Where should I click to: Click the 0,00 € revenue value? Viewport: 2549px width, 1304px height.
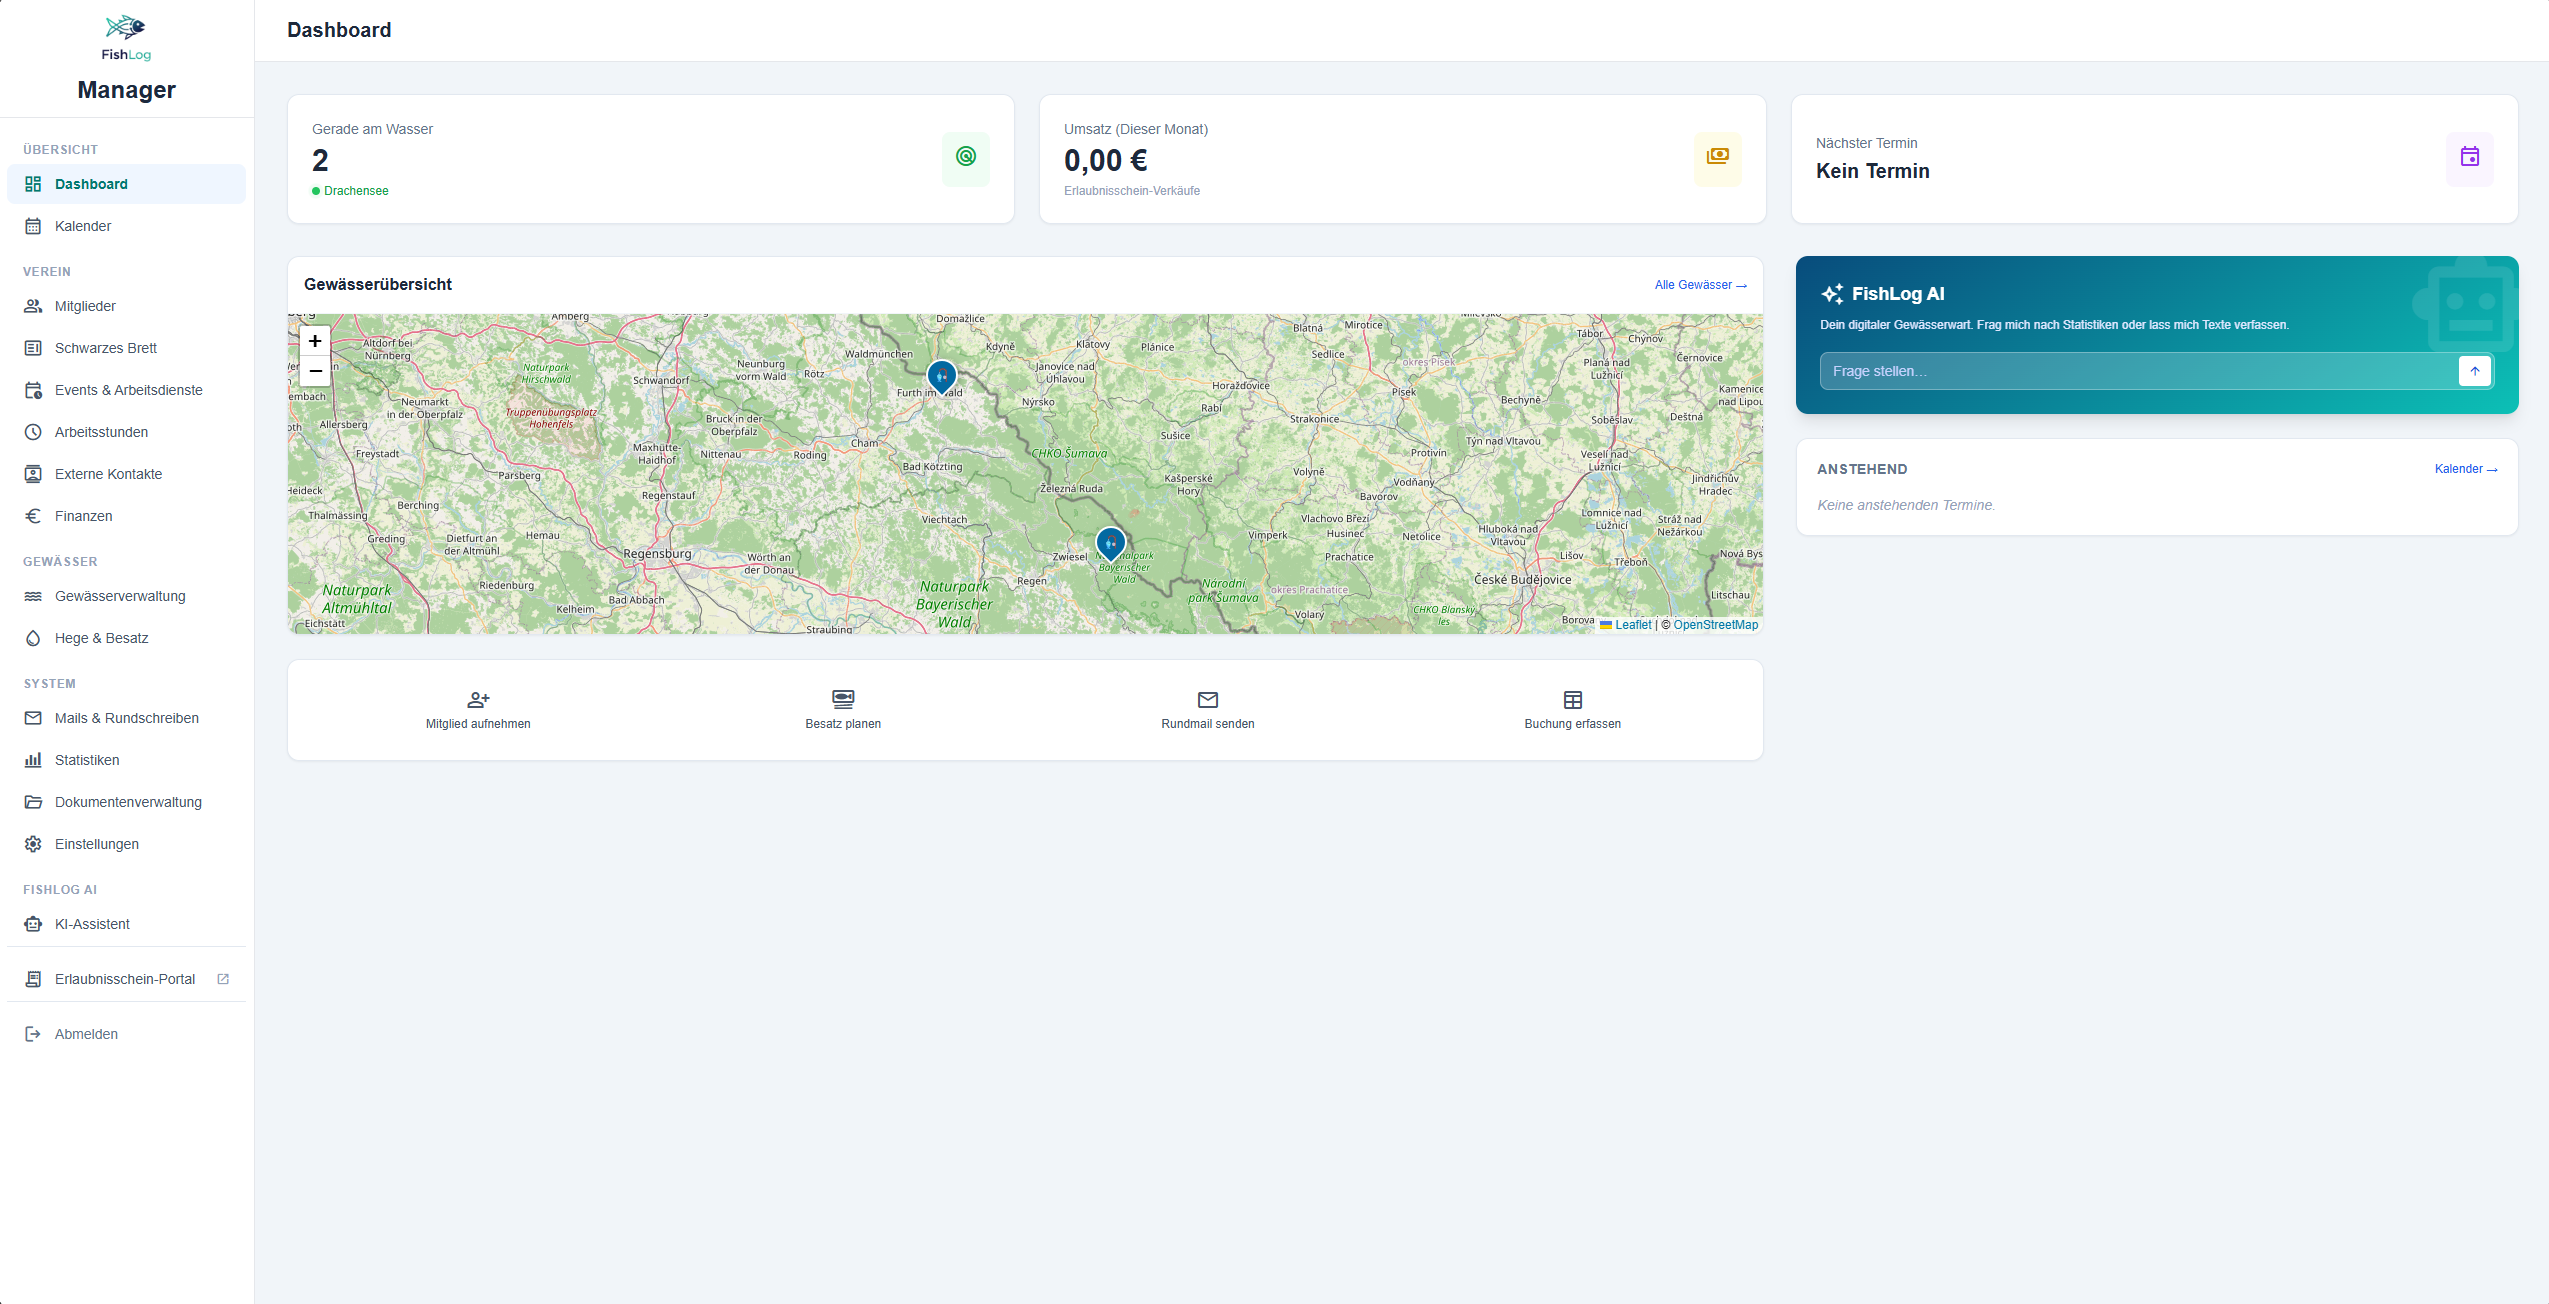1106,160
